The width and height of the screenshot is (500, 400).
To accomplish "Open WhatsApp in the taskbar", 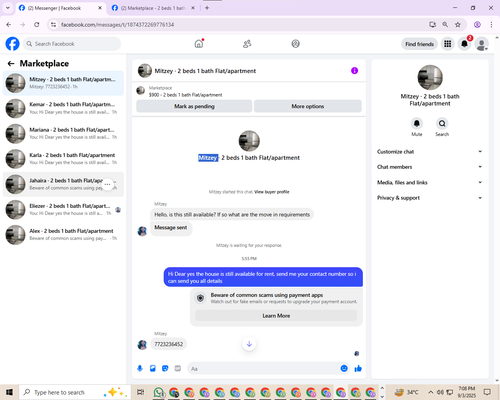I will tap(159, 392).
